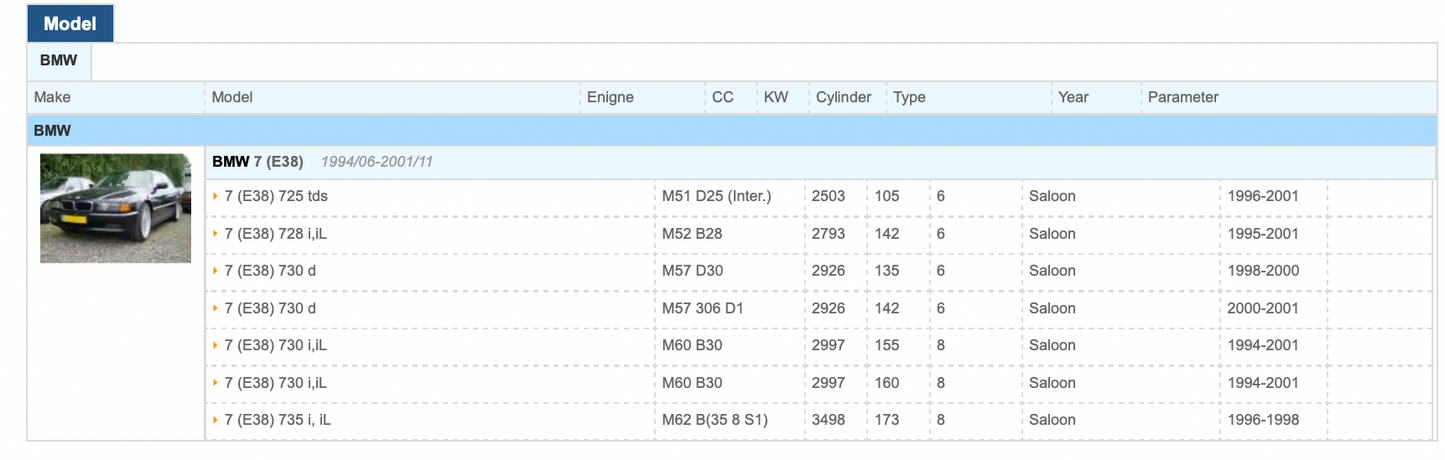Click the Make column header
This screenshot has height=460, width=1445.
tap(53, 98)
